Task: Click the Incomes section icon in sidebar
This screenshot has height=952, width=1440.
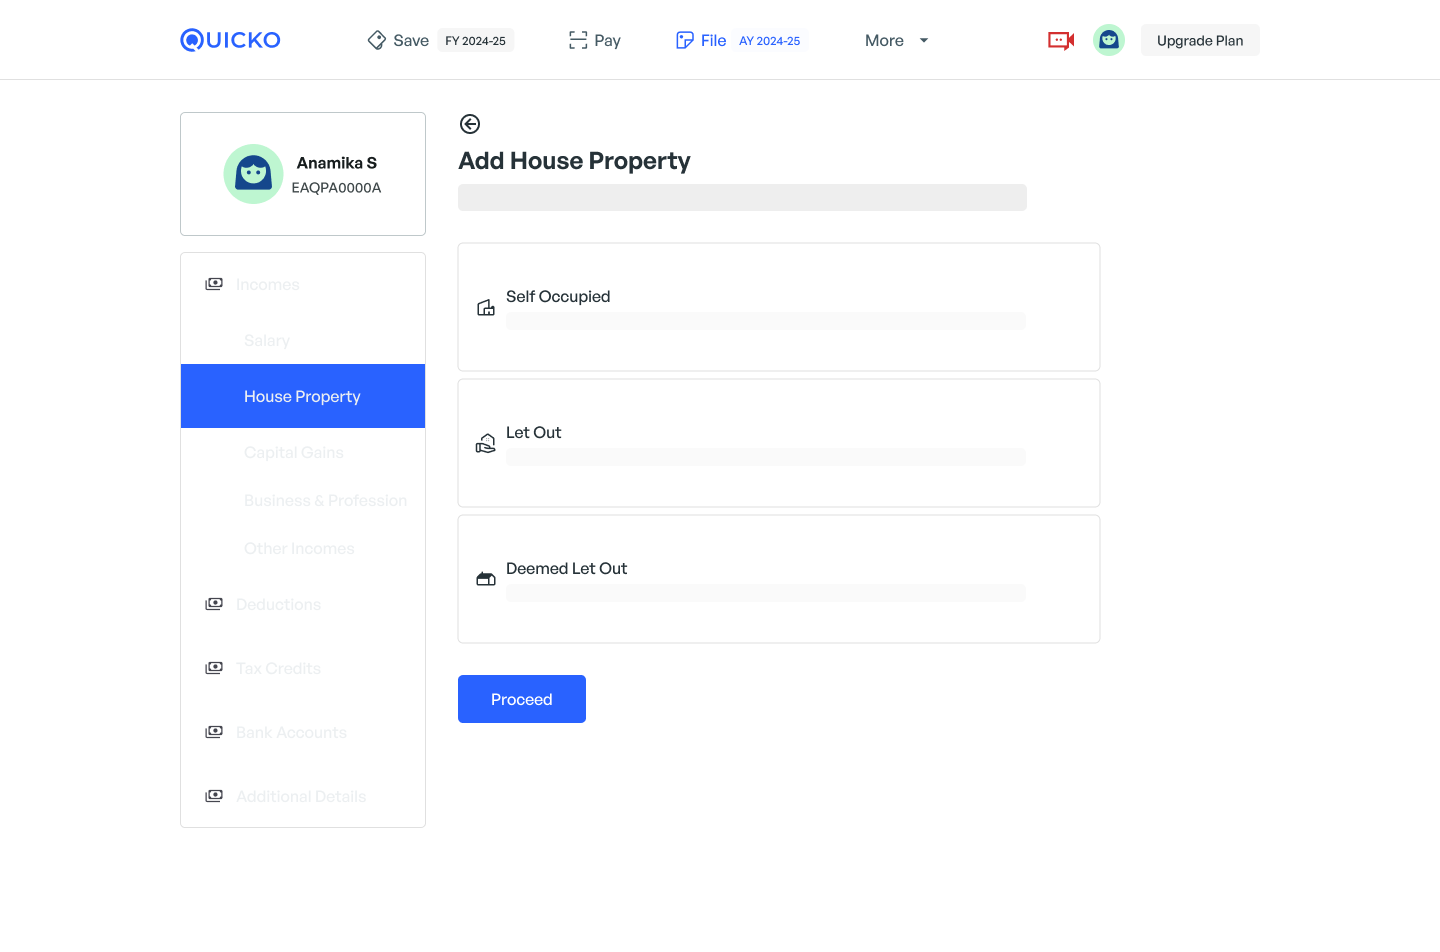Action: (x=214, y=284)
